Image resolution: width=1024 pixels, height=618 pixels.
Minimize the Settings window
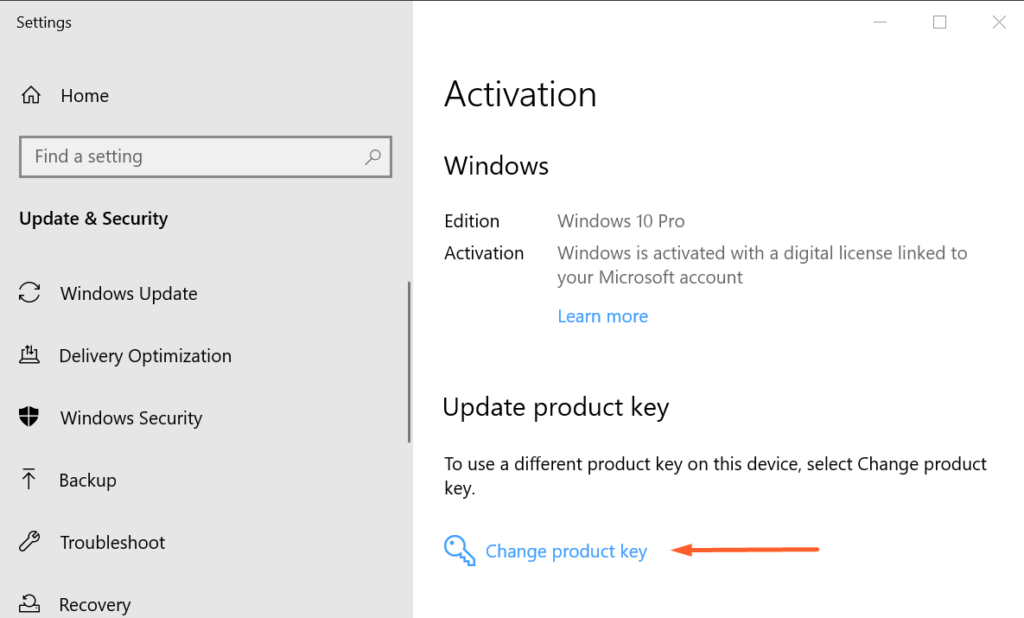[880, 22]
